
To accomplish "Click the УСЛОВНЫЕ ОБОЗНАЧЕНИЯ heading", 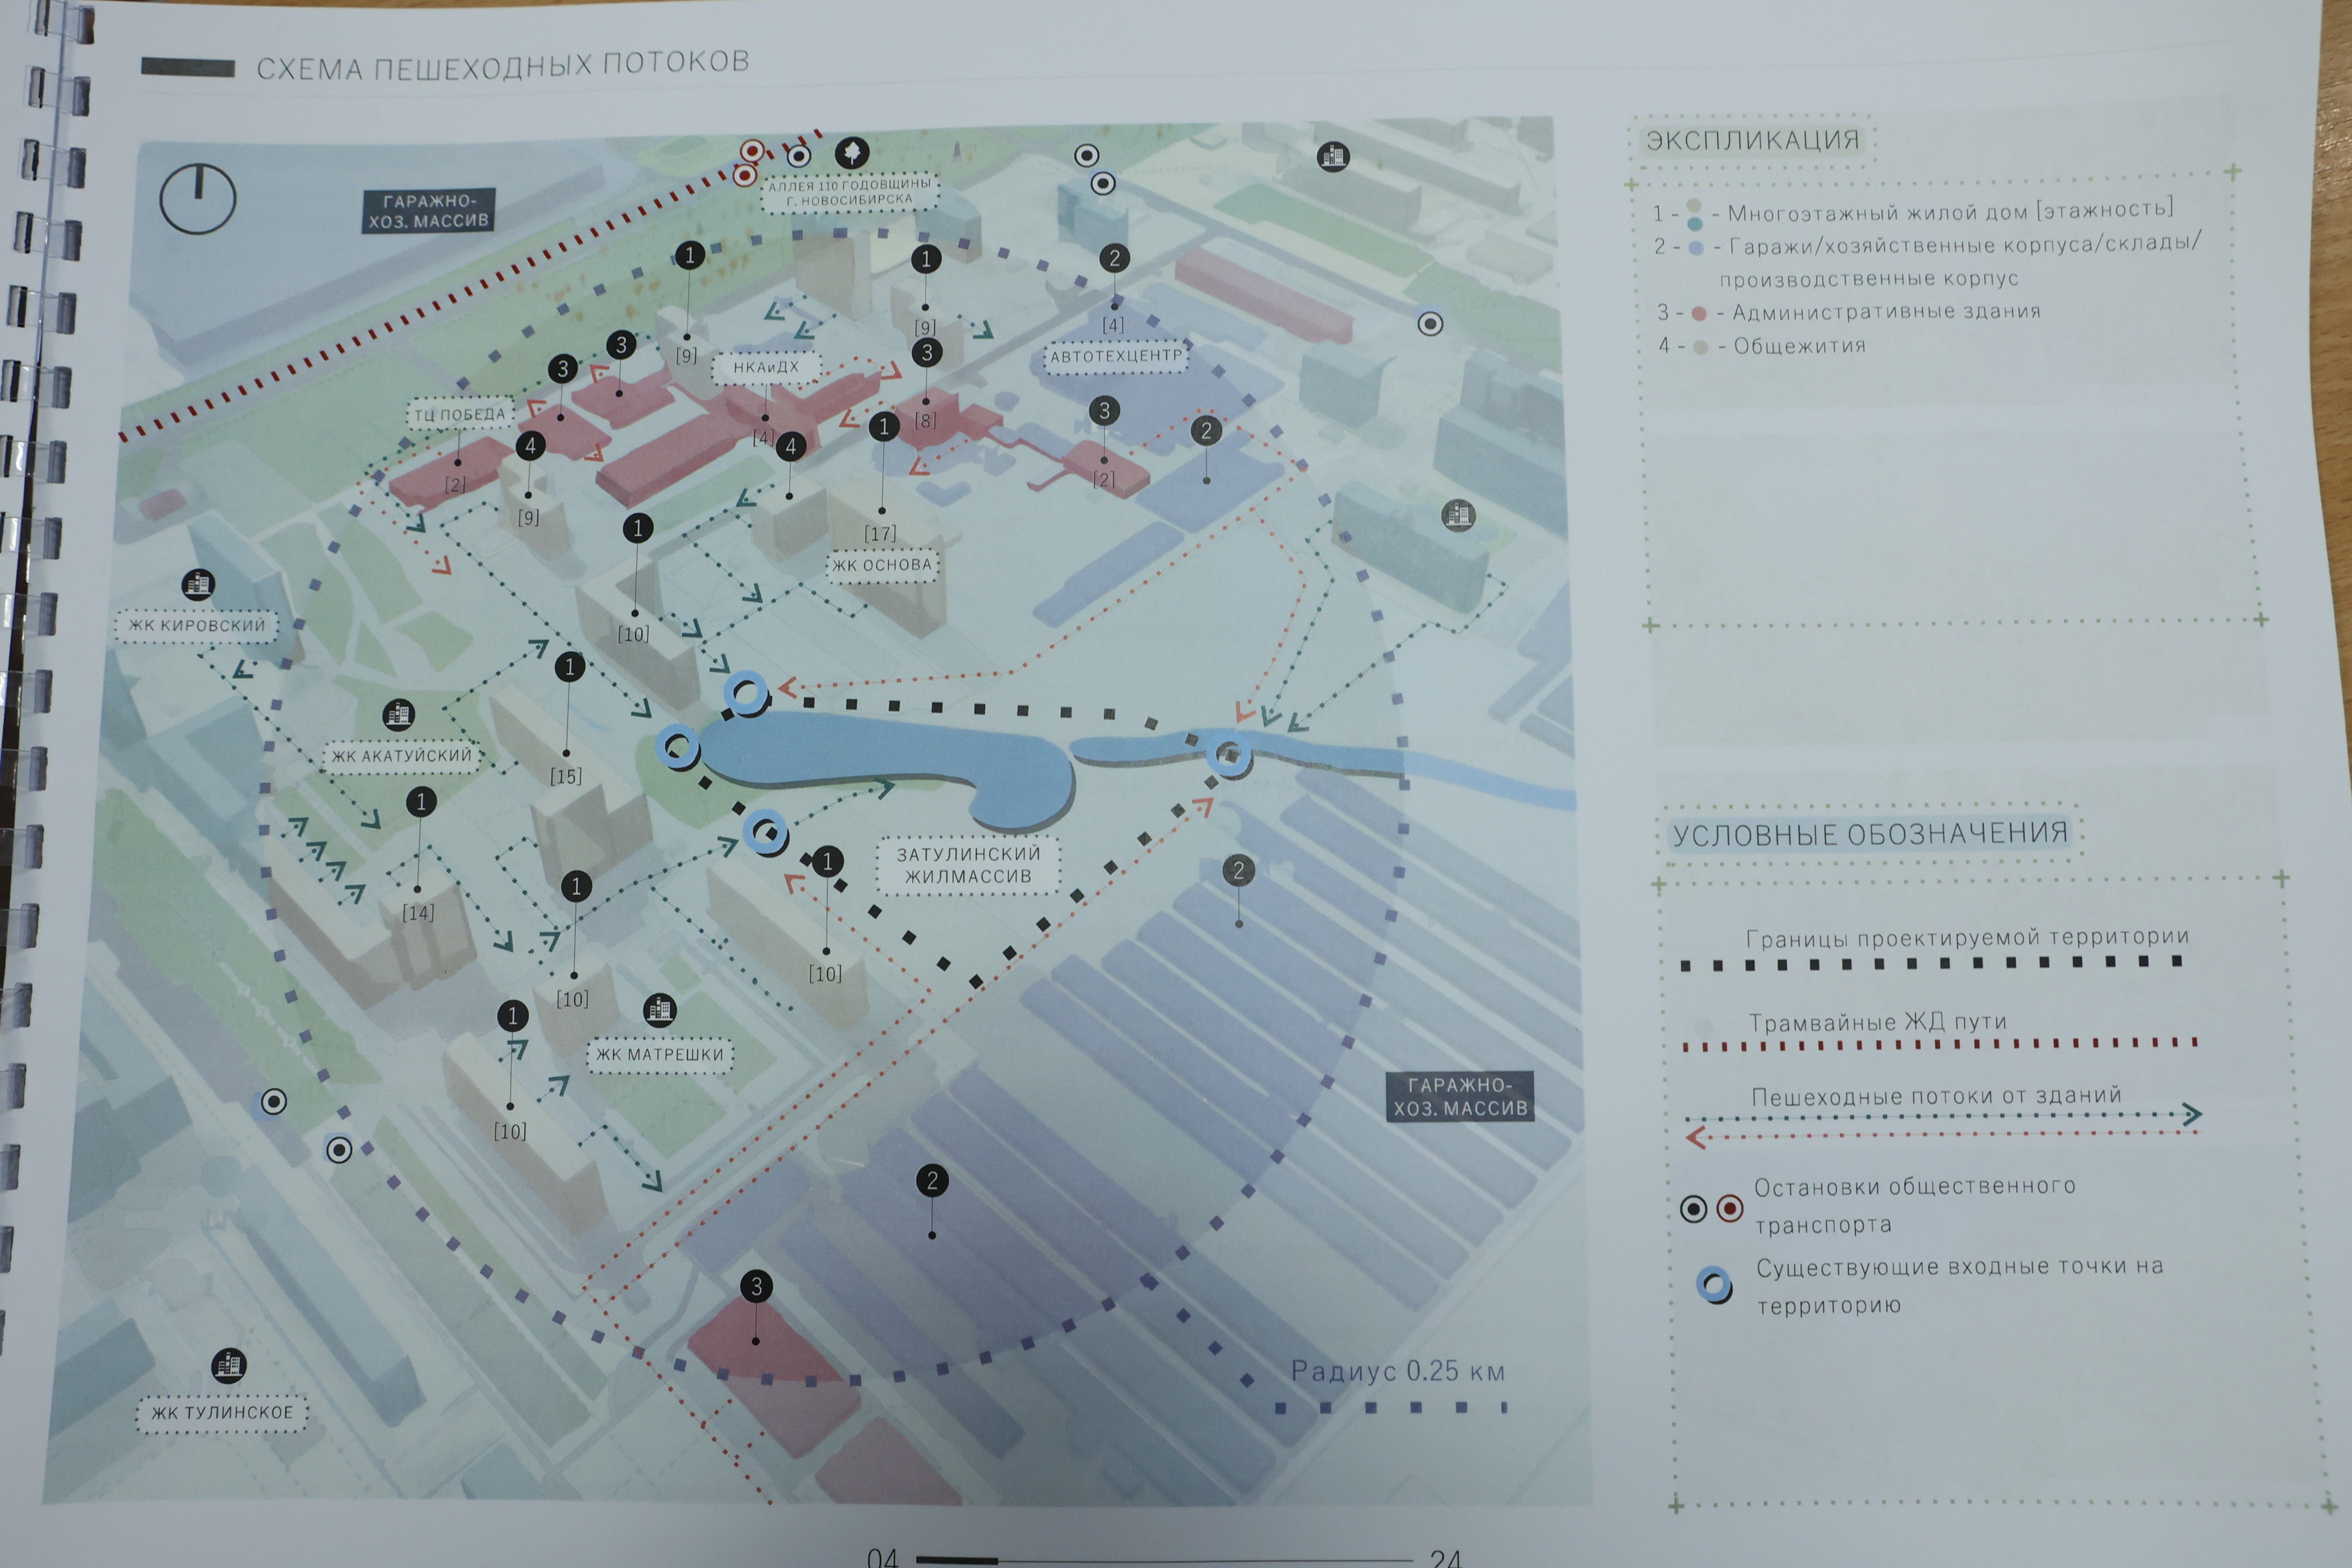I will tap(1870, 833).
